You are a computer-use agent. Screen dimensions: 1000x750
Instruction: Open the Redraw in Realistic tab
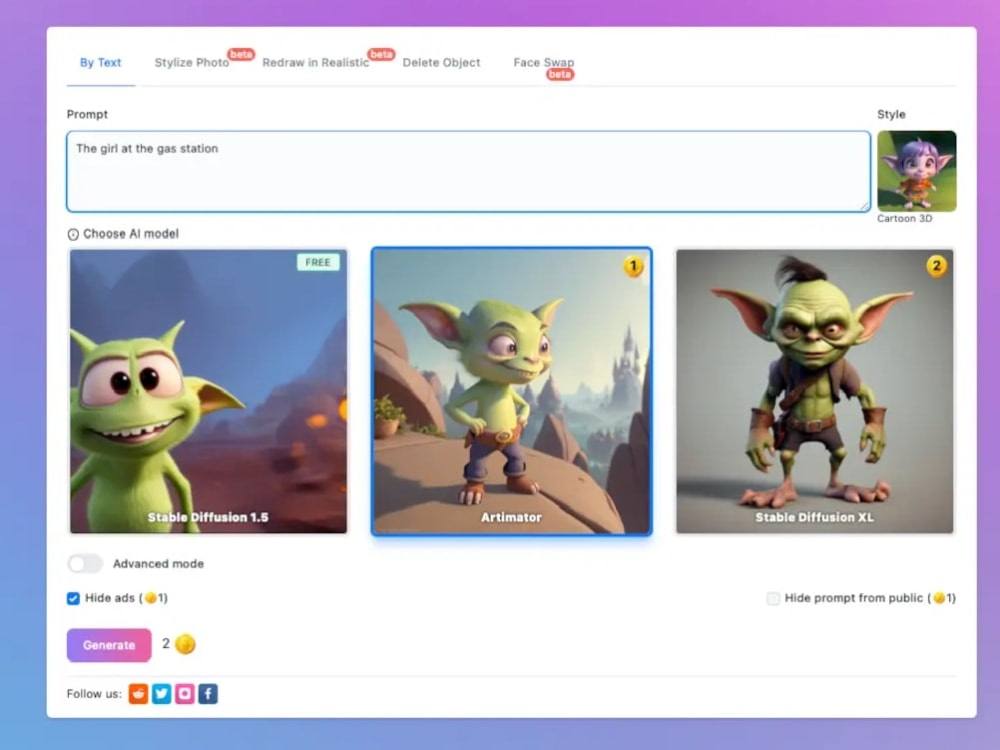(316, 62)
